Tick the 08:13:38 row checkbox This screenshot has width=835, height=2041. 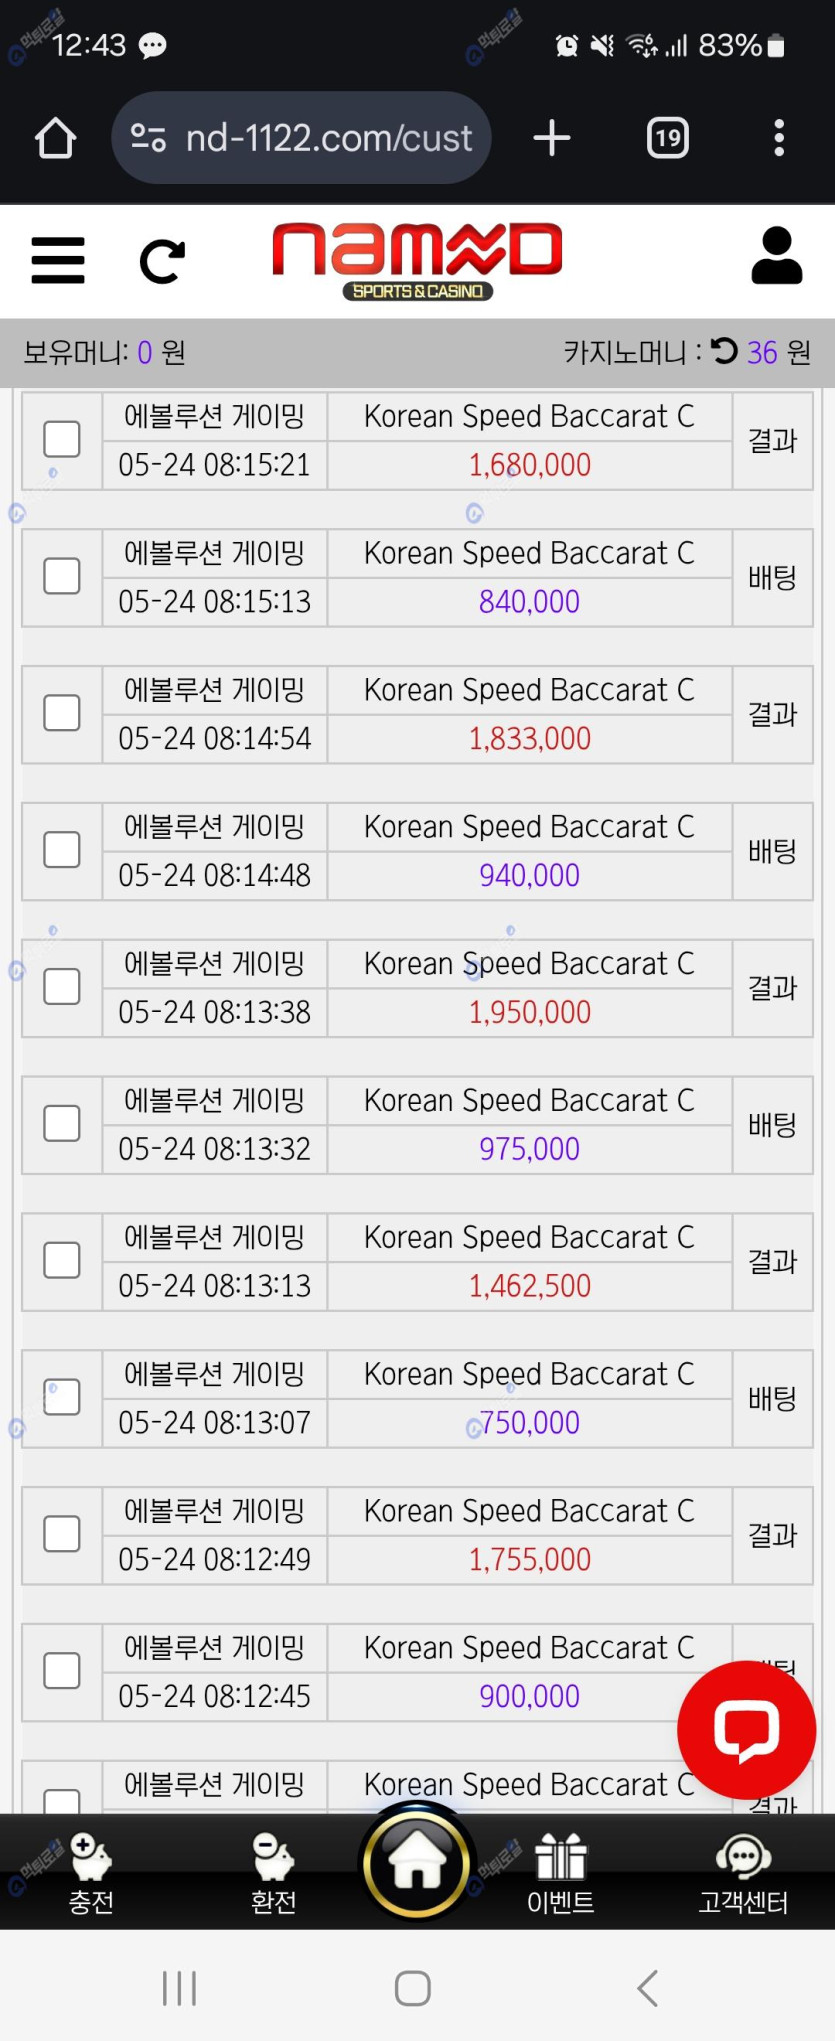point(62,987)
